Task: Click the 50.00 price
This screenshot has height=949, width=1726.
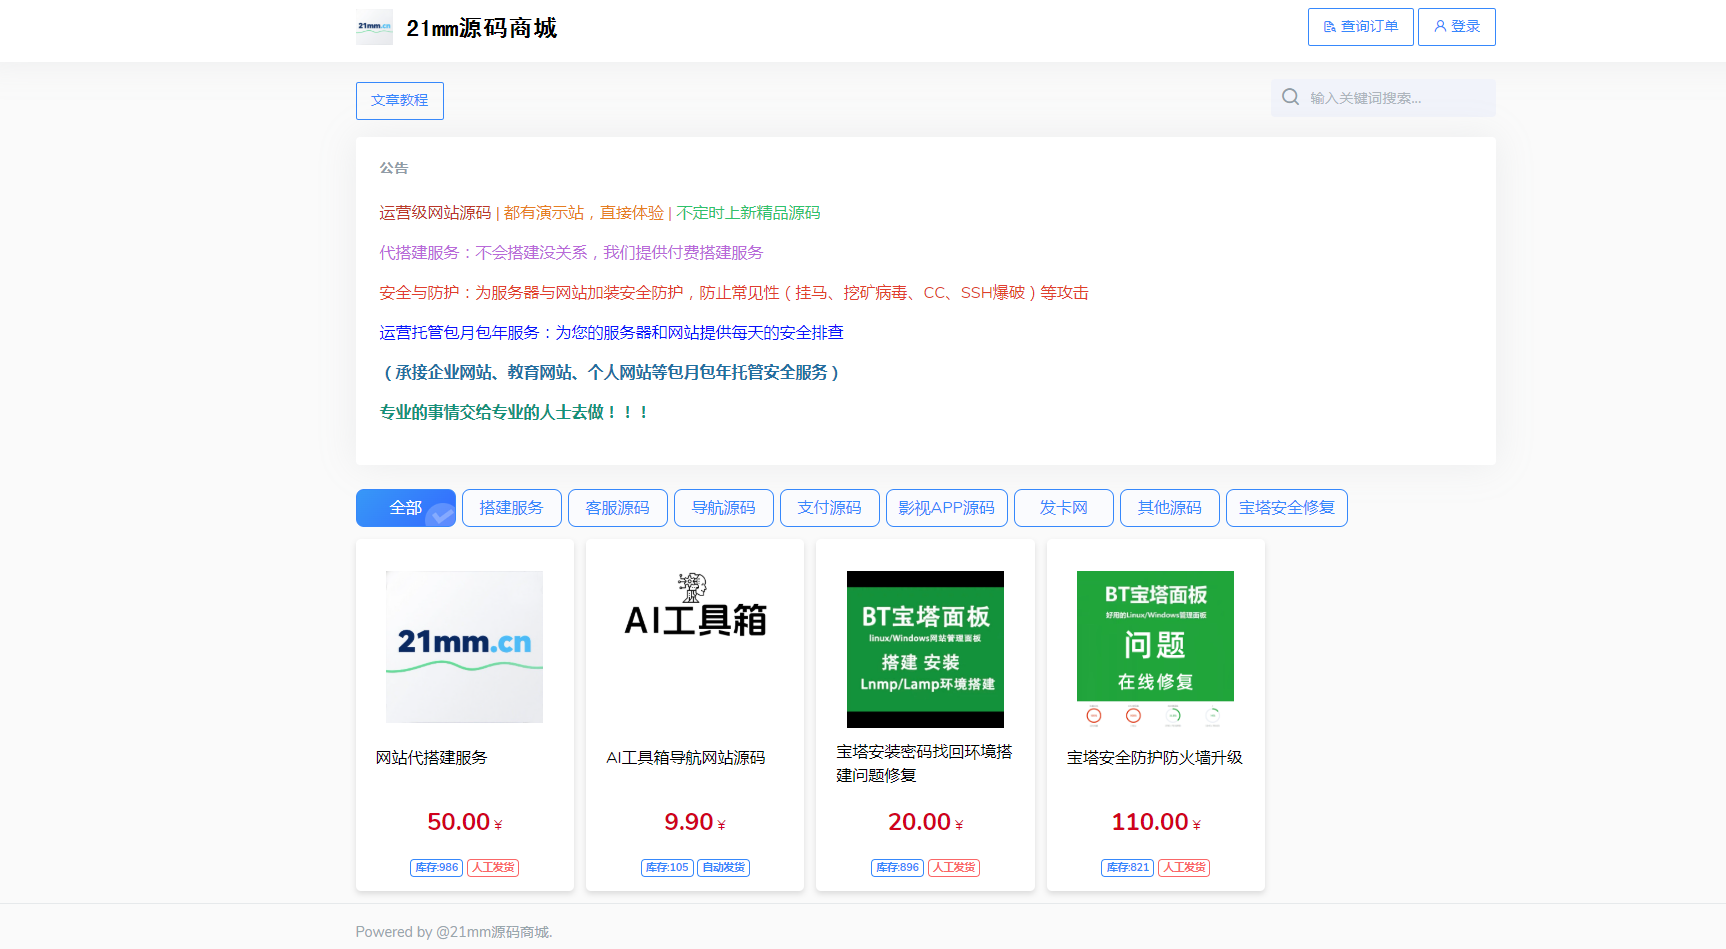Action: (465, 822)
